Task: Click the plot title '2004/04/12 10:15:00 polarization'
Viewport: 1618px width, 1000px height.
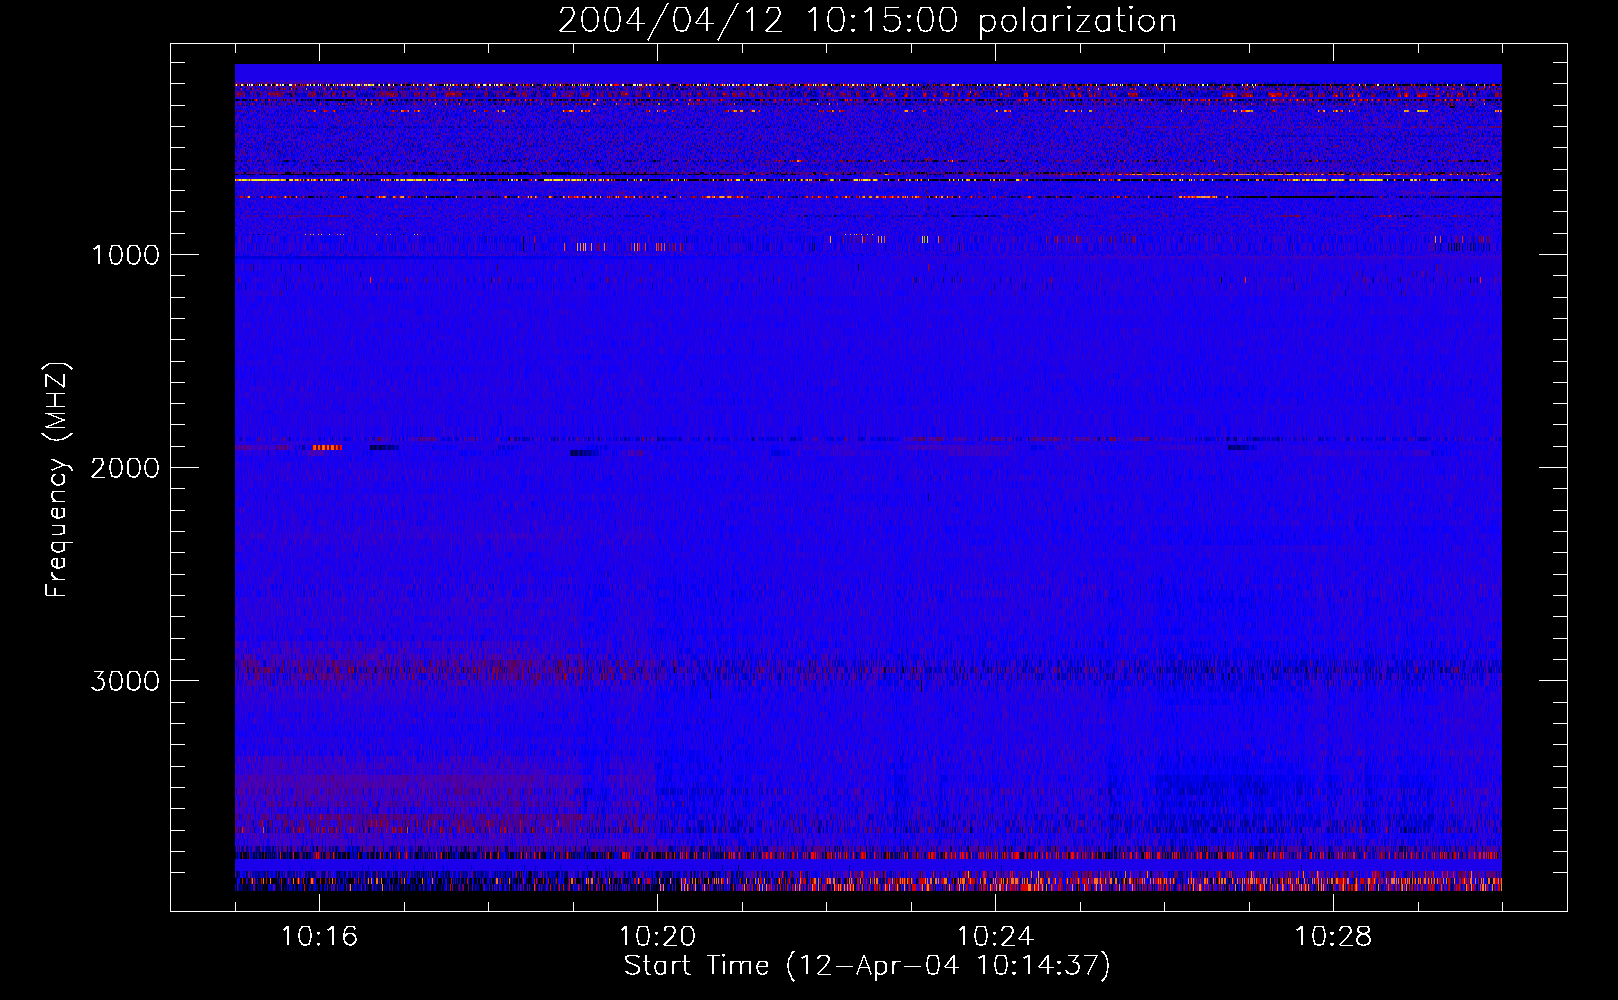Action: click(867, 20)
